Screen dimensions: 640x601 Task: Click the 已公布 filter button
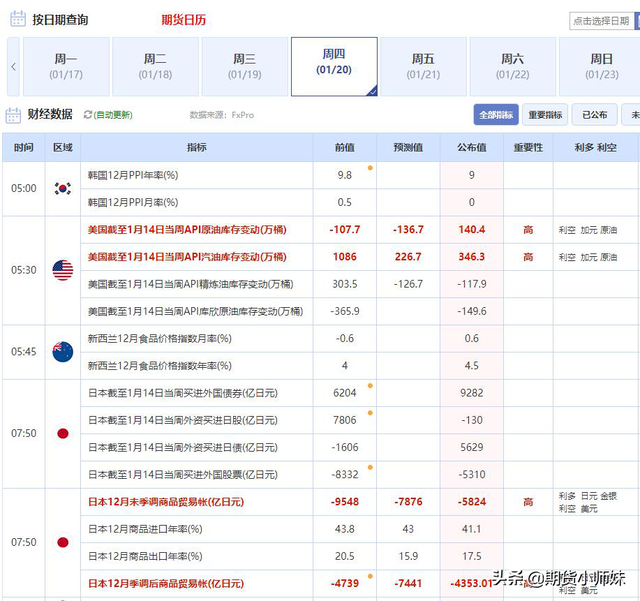[x=594, y=115]
